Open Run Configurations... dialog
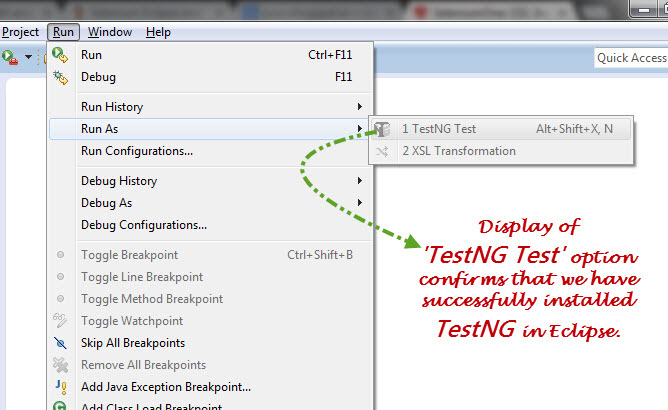Image resolution: width=668 pixels, height=410 pixels. [x=211, y=151]
